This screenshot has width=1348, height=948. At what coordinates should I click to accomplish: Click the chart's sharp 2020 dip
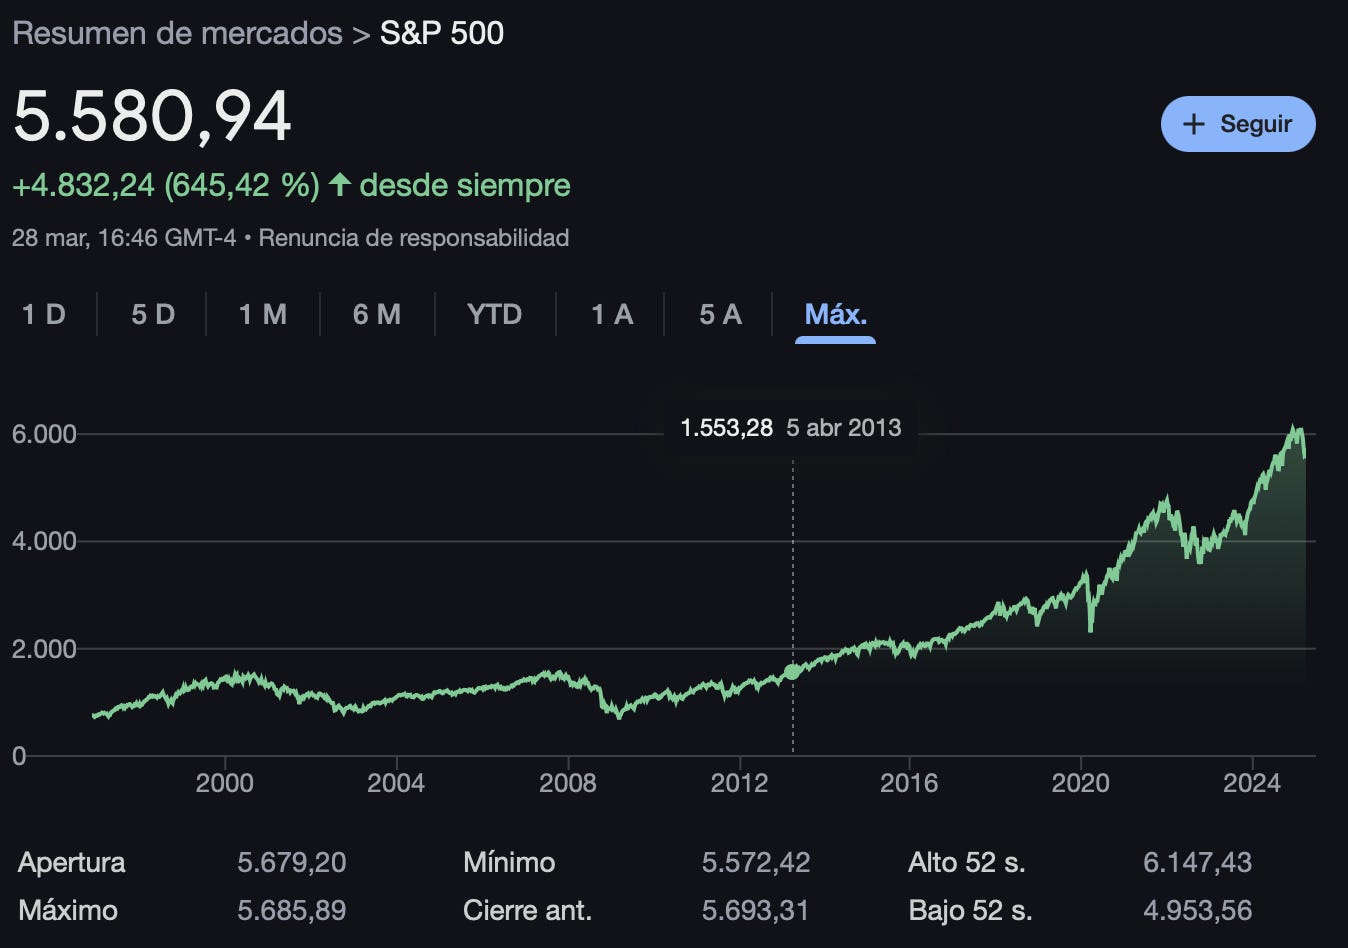pos(1090,629)
